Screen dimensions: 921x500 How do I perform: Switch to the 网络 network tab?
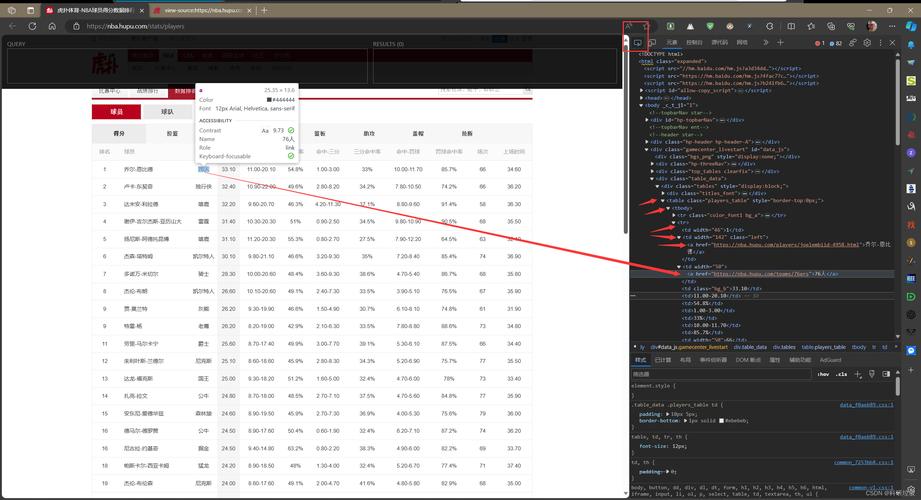[x=742, y=42]
